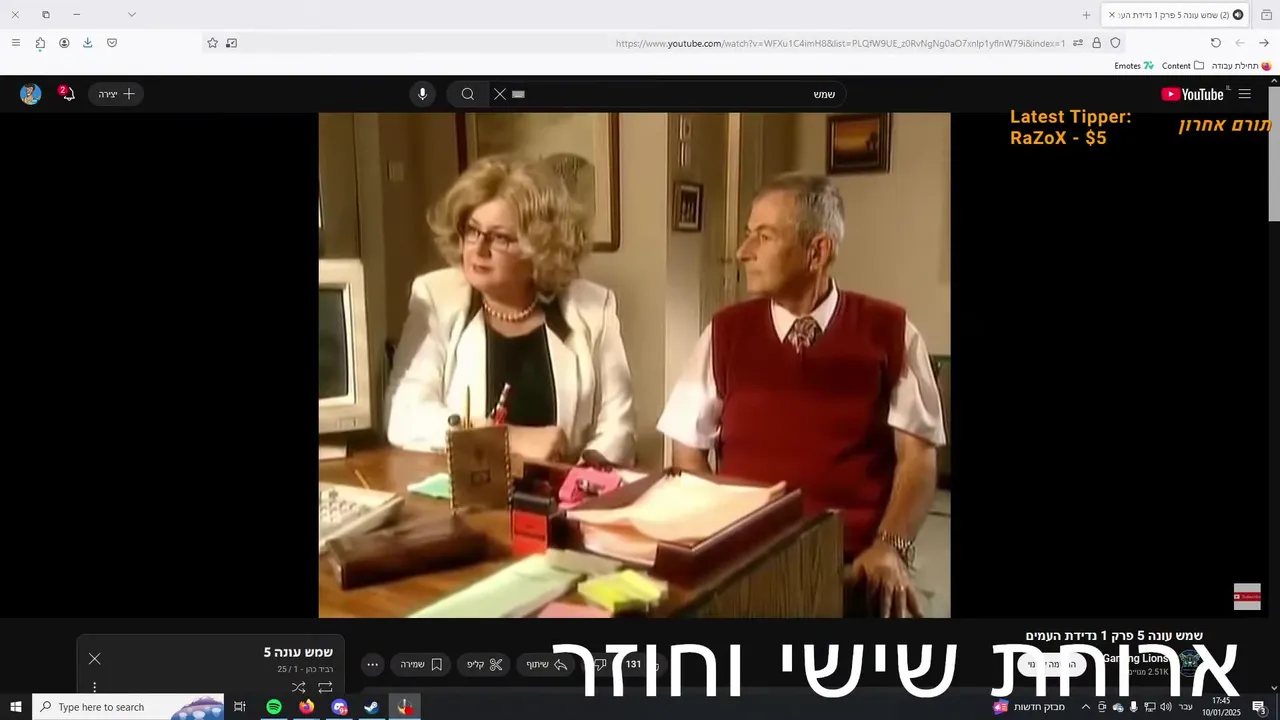The height and width of the screenshot is (720, 1280).
Task: Click the tray volume speaker icon
Action: pyautogui.click(x=1166, y=707)
